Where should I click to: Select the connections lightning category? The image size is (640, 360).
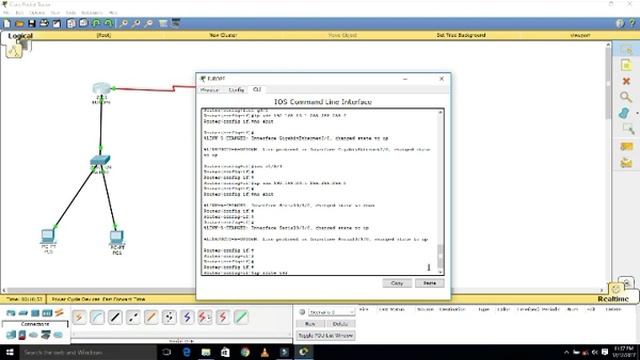coord(59,313)
